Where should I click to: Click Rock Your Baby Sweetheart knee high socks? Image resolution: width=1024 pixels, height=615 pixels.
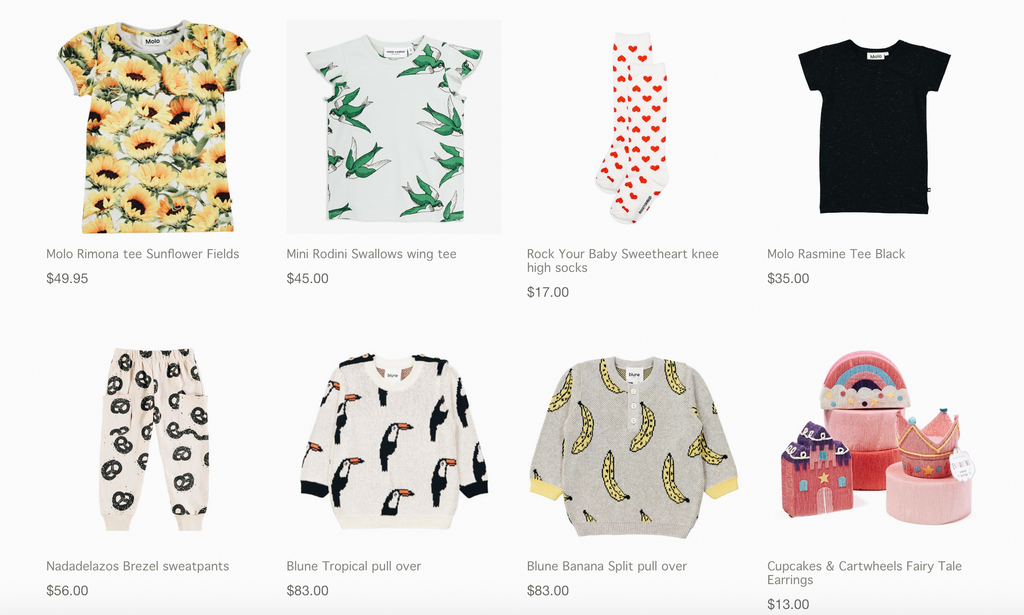[622, 260]
